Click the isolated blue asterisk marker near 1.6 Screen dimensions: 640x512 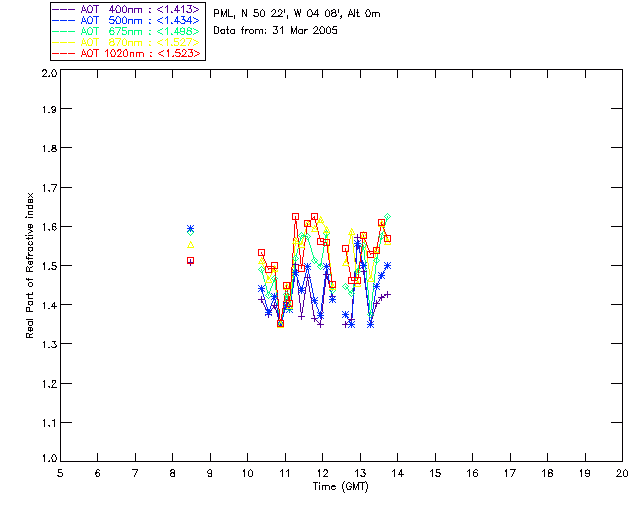pos(190,228)
